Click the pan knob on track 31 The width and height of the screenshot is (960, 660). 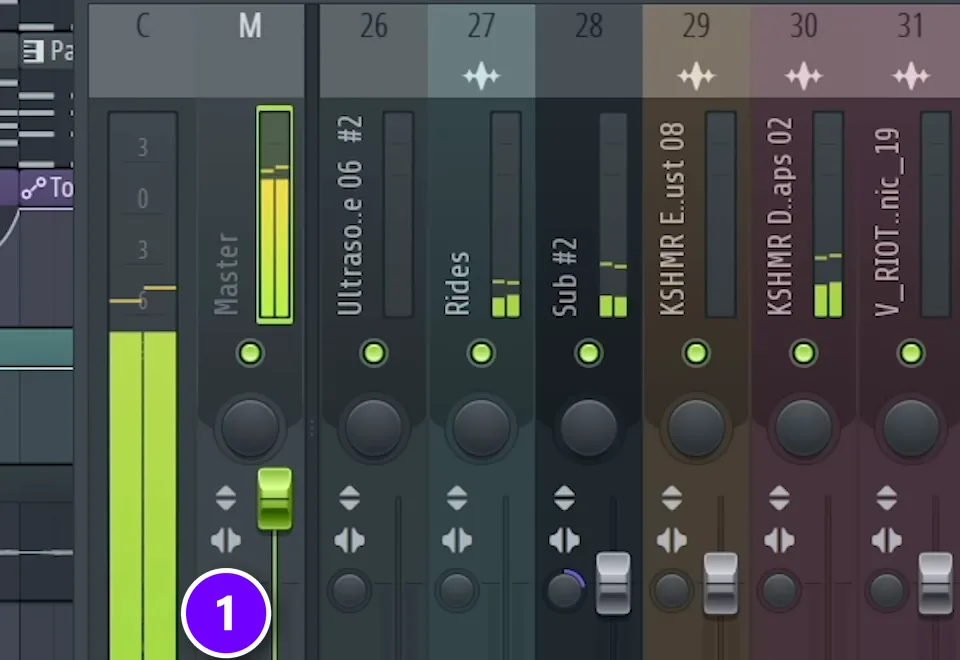911,429
